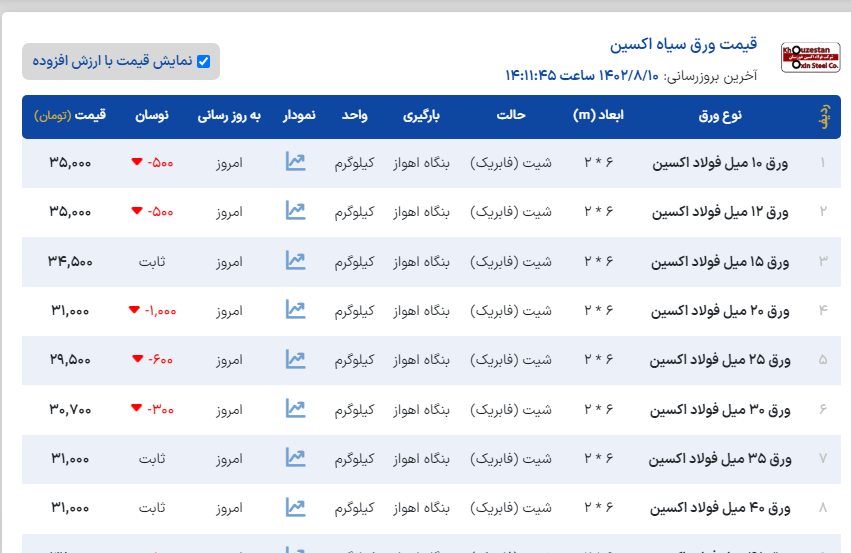Click the قیمت ورق سیاه اکسین title
Screen dimensions: 851x553
point(683,45)
